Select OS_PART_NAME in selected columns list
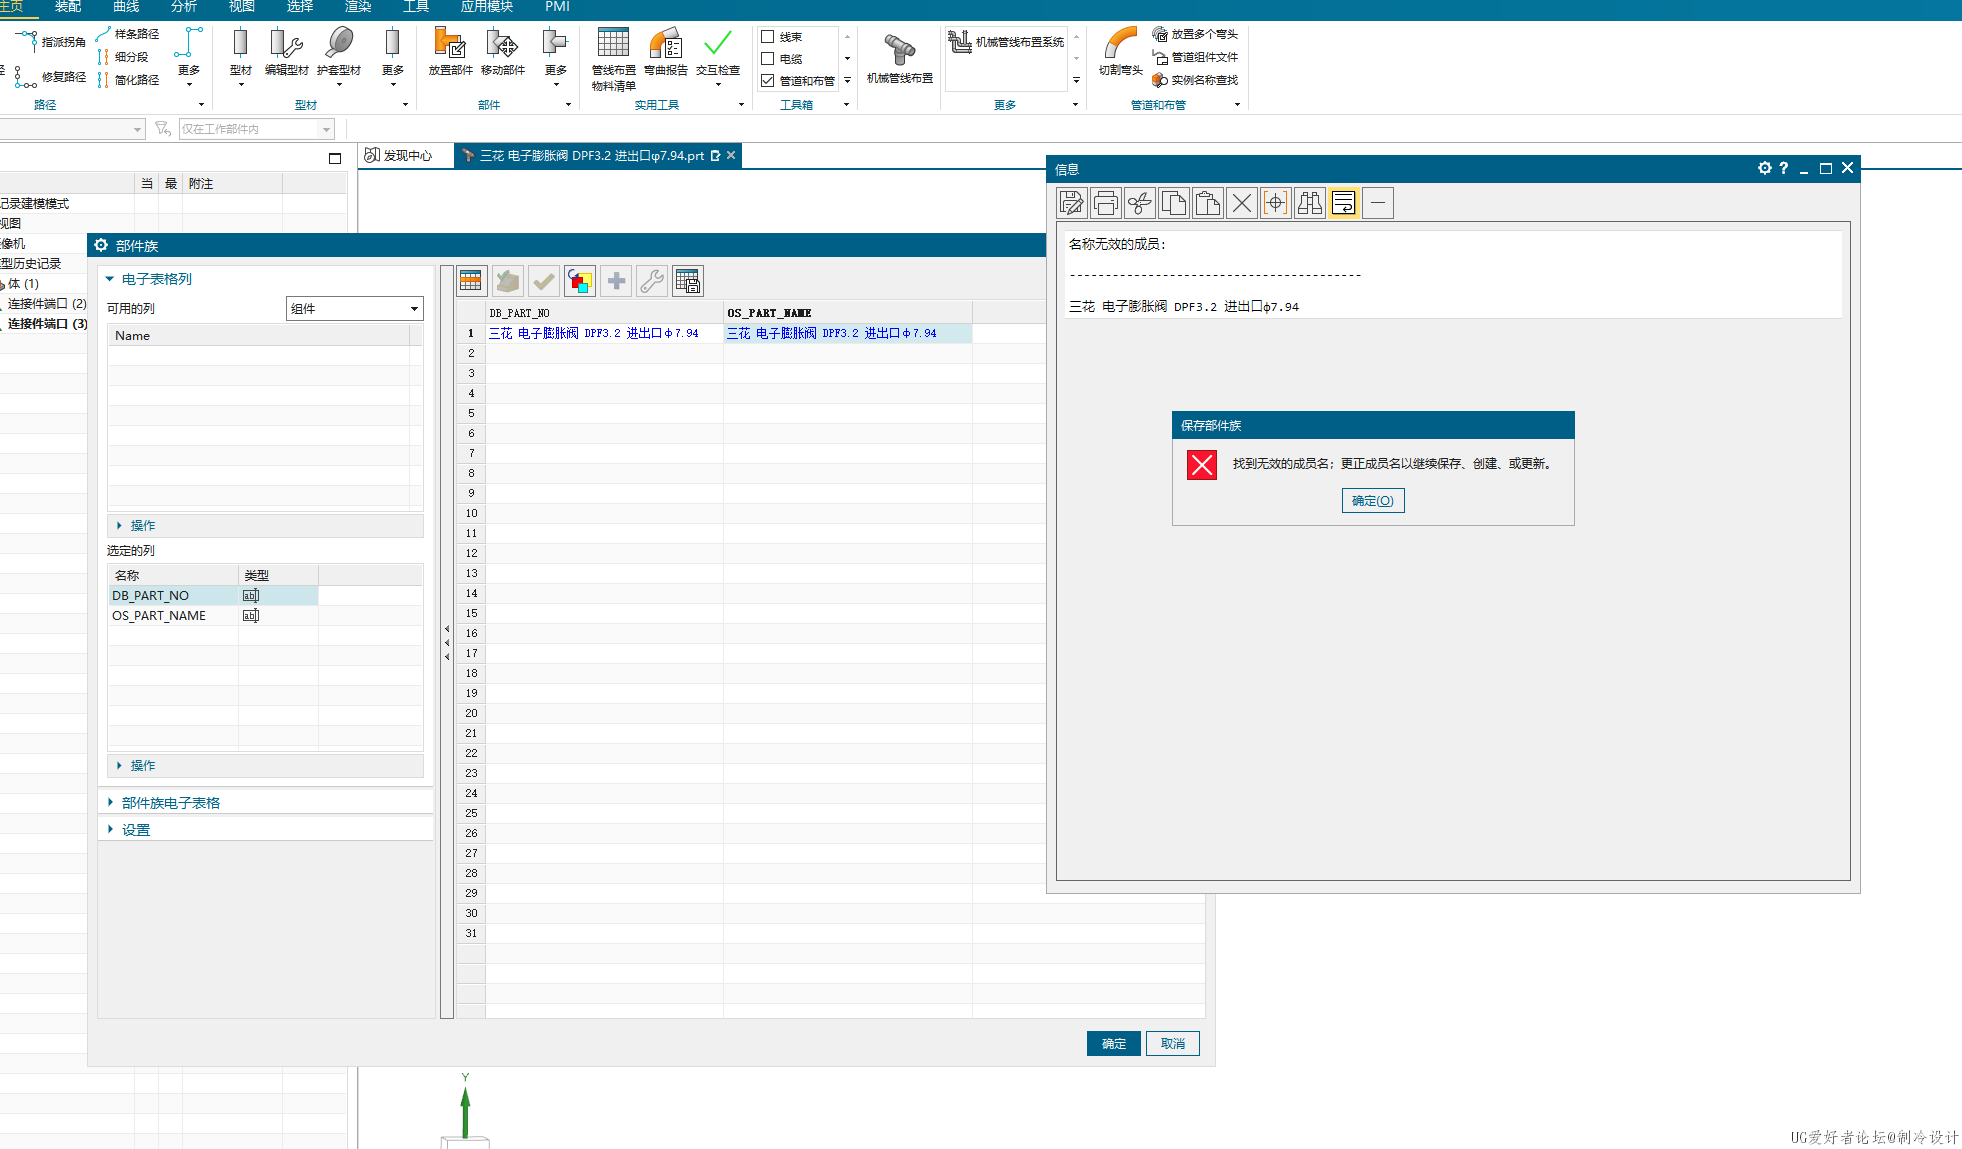The height and width of the screenshot is (1149, 1962). (x=174, y=616)
